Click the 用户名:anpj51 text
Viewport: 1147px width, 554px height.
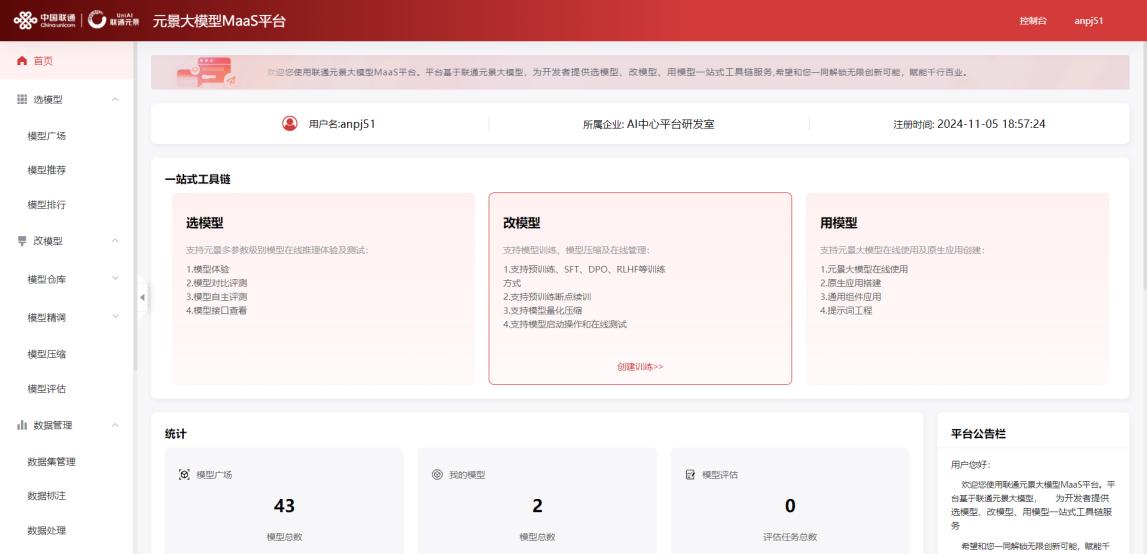(342, 124)
